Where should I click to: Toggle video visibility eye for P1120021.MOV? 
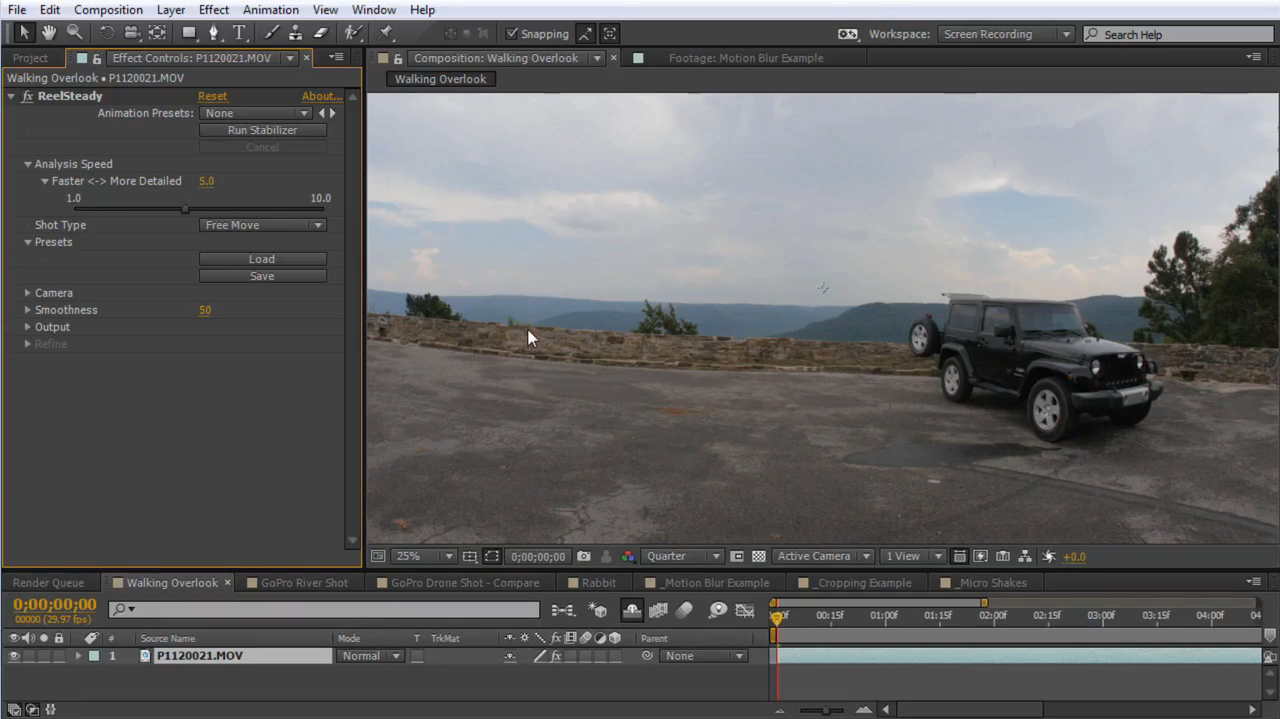14,656
